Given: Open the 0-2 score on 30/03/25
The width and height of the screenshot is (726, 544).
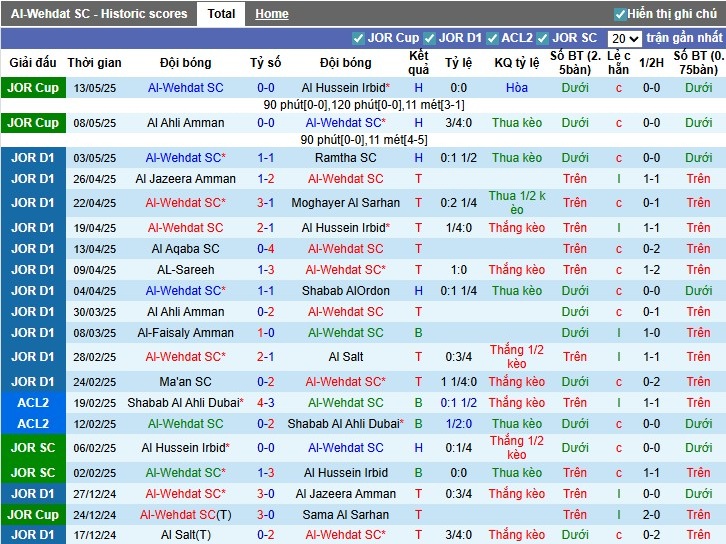Looking at the screenshot, I should 266,312.
